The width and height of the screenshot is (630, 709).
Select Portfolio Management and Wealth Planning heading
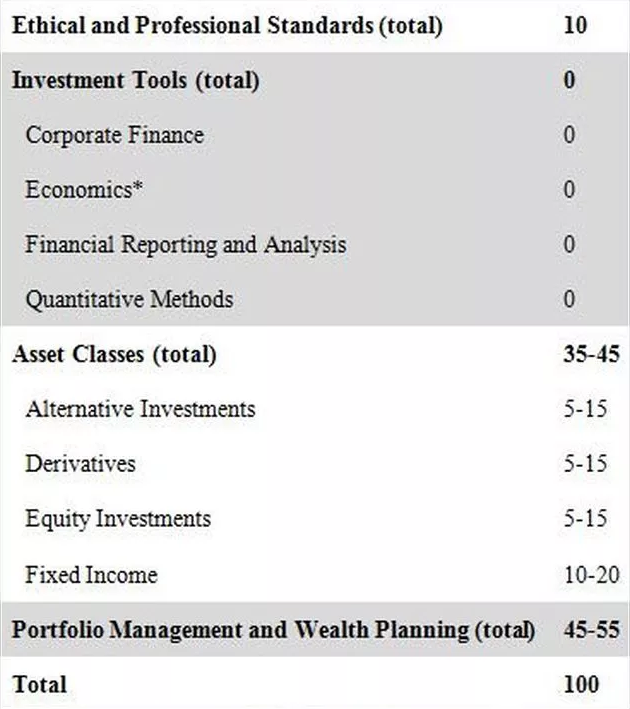[273, 630]
